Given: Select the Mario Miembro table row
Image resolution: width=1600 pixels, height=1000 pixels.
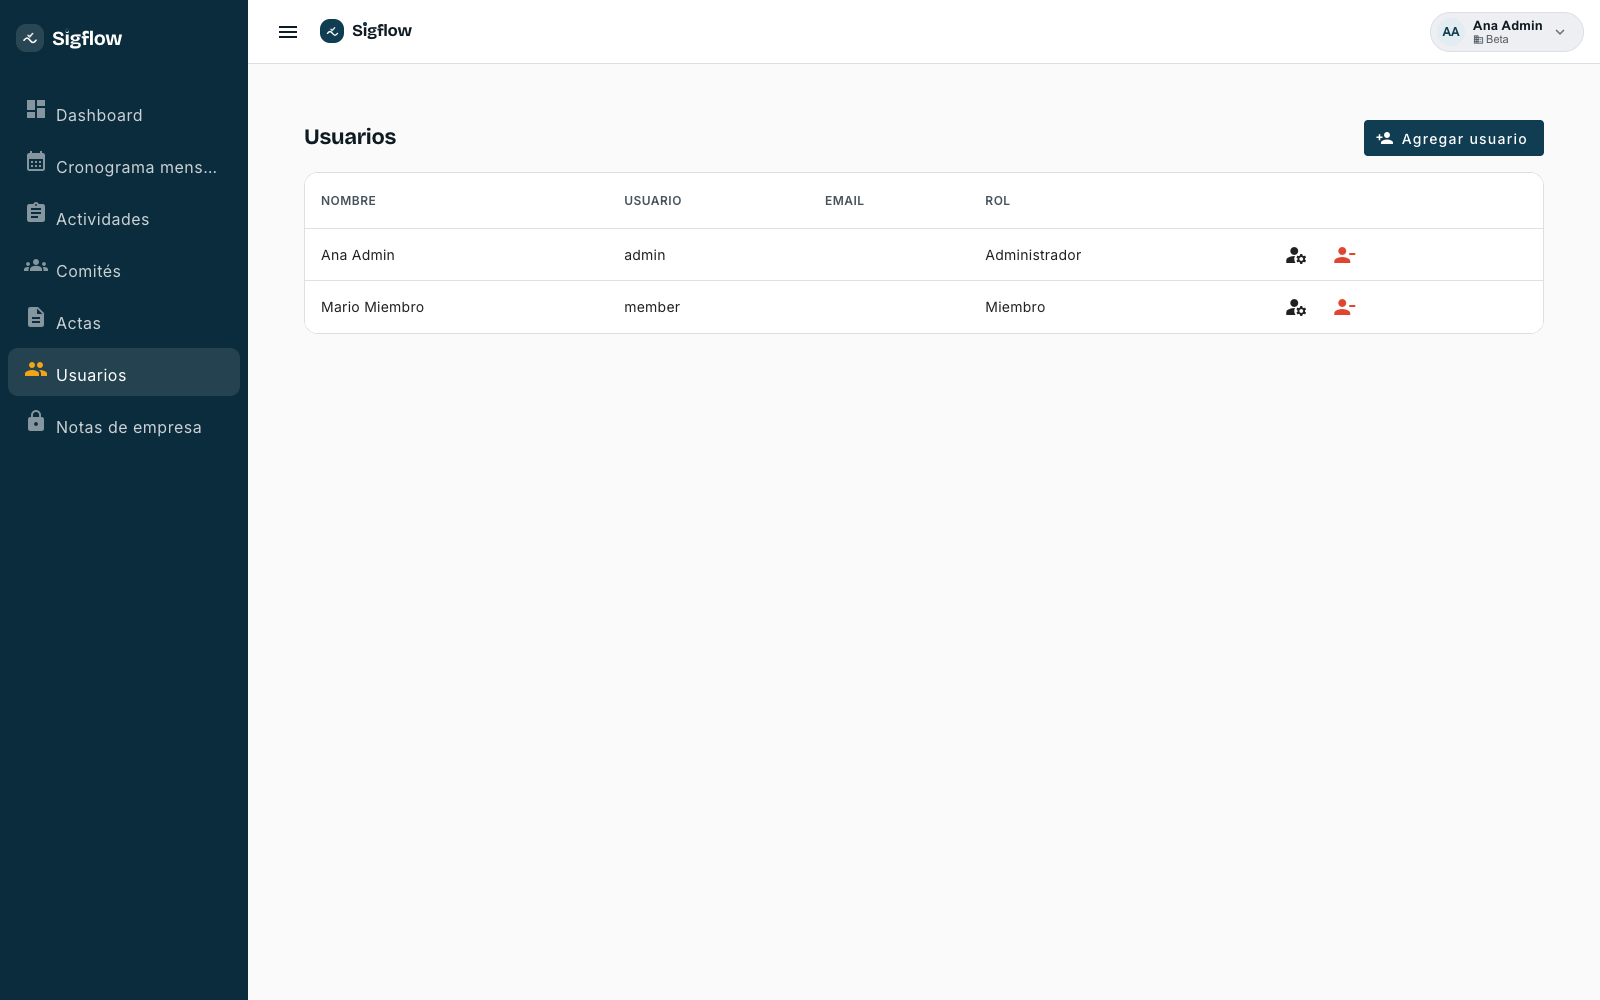Looking at the screenshot, I should [x=924, y=307].
